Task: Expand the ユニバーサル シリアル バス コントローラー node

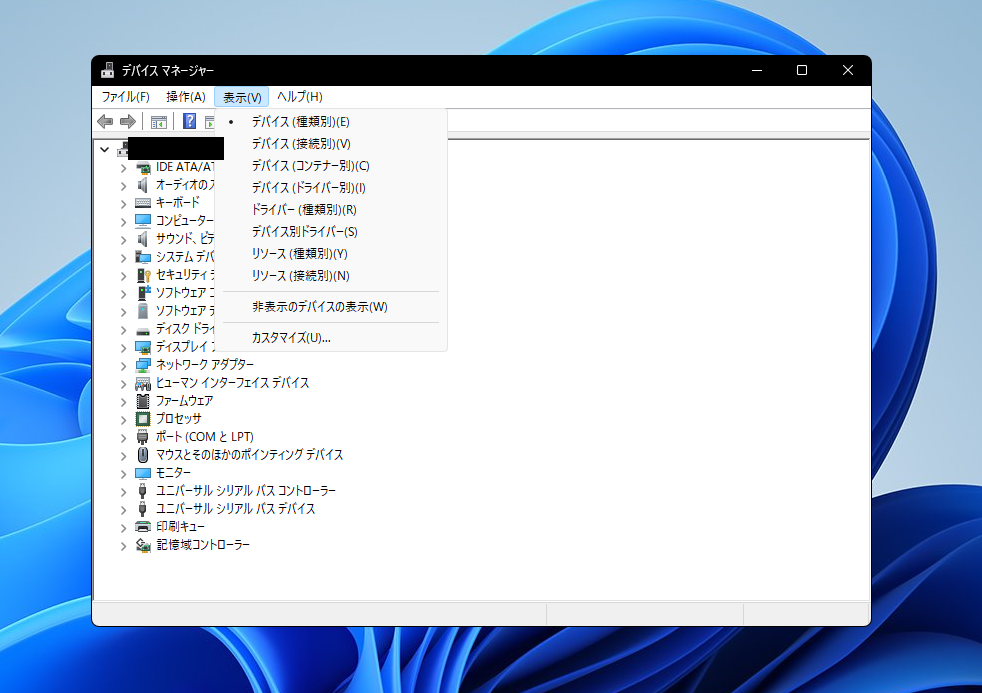Action: point(123,492)
